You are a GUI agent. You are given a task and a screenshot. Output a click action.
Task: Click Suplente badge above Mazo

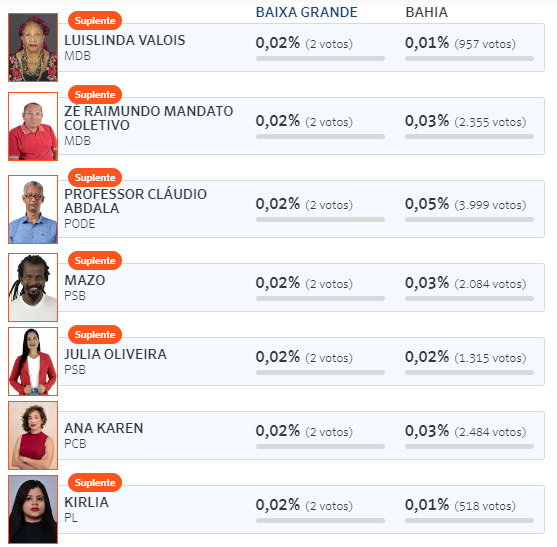coord(95,260)
